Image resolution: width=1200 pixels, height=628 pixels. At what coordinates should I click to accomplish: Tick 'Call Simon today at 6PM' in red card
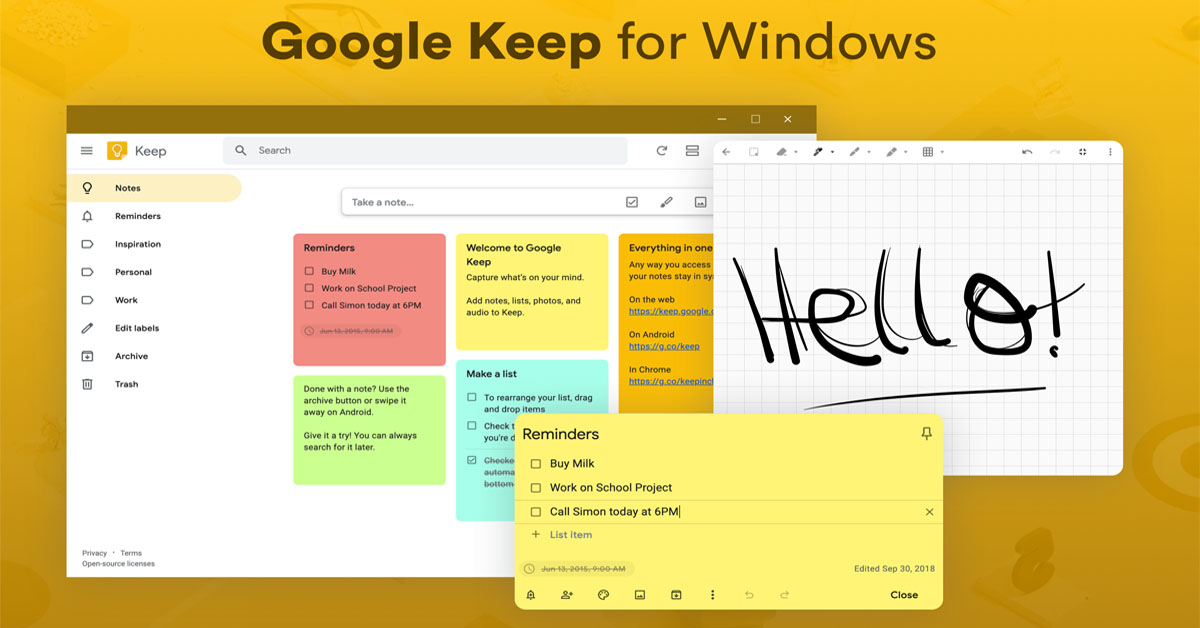pyautogui.click(x=309, y=305)
